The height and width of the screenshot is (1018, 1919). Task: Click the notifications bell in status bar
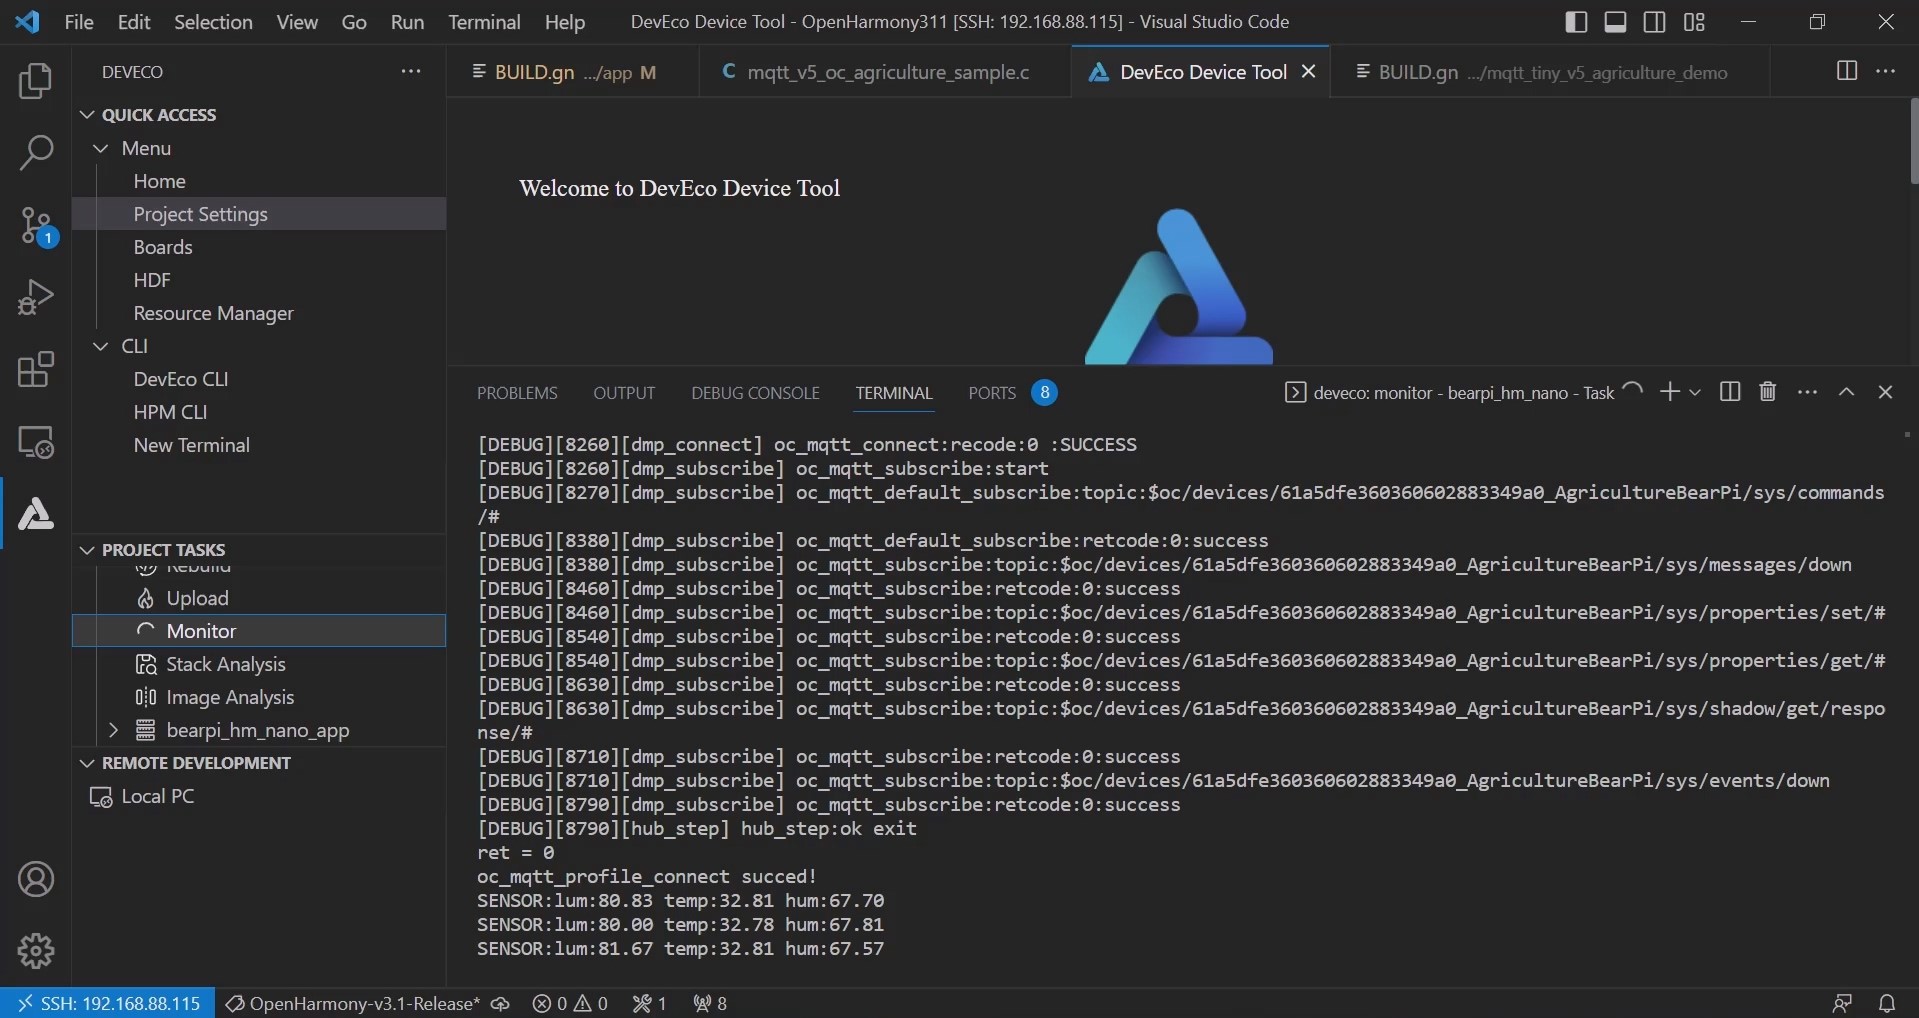coord(1887,1003)
